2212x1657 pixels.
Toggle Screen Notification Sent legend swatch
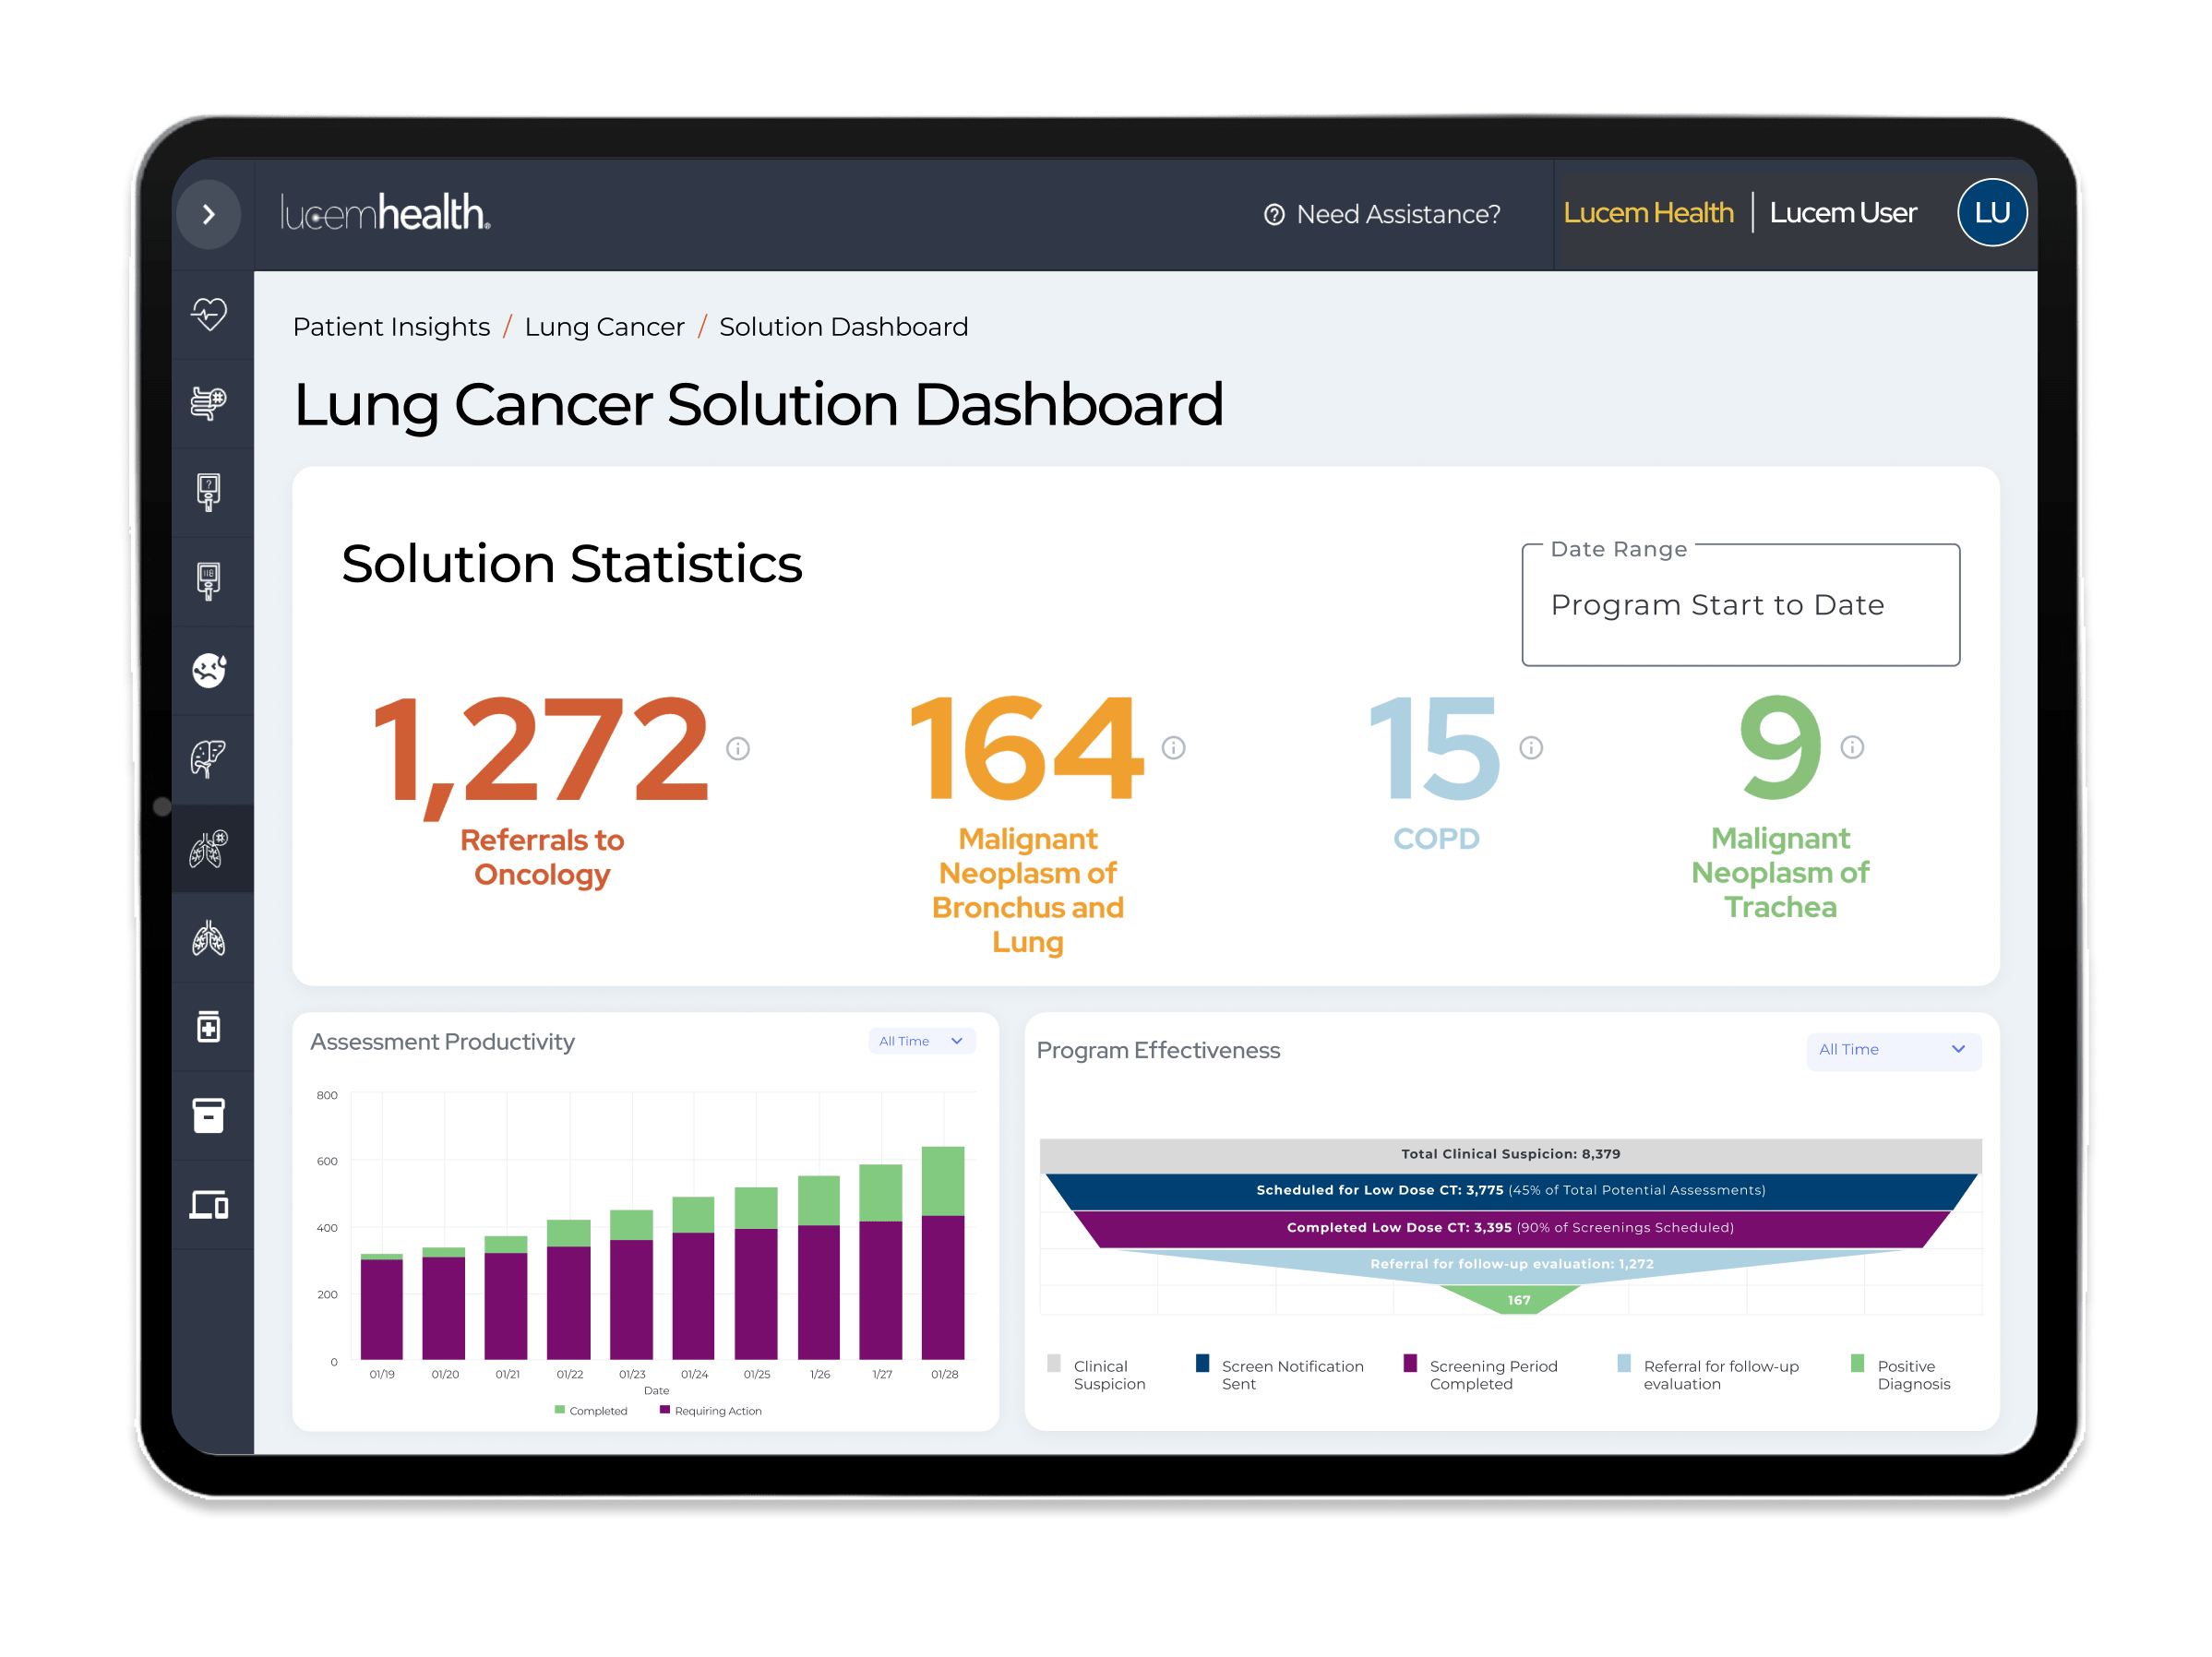(x=1203, y=1364)
